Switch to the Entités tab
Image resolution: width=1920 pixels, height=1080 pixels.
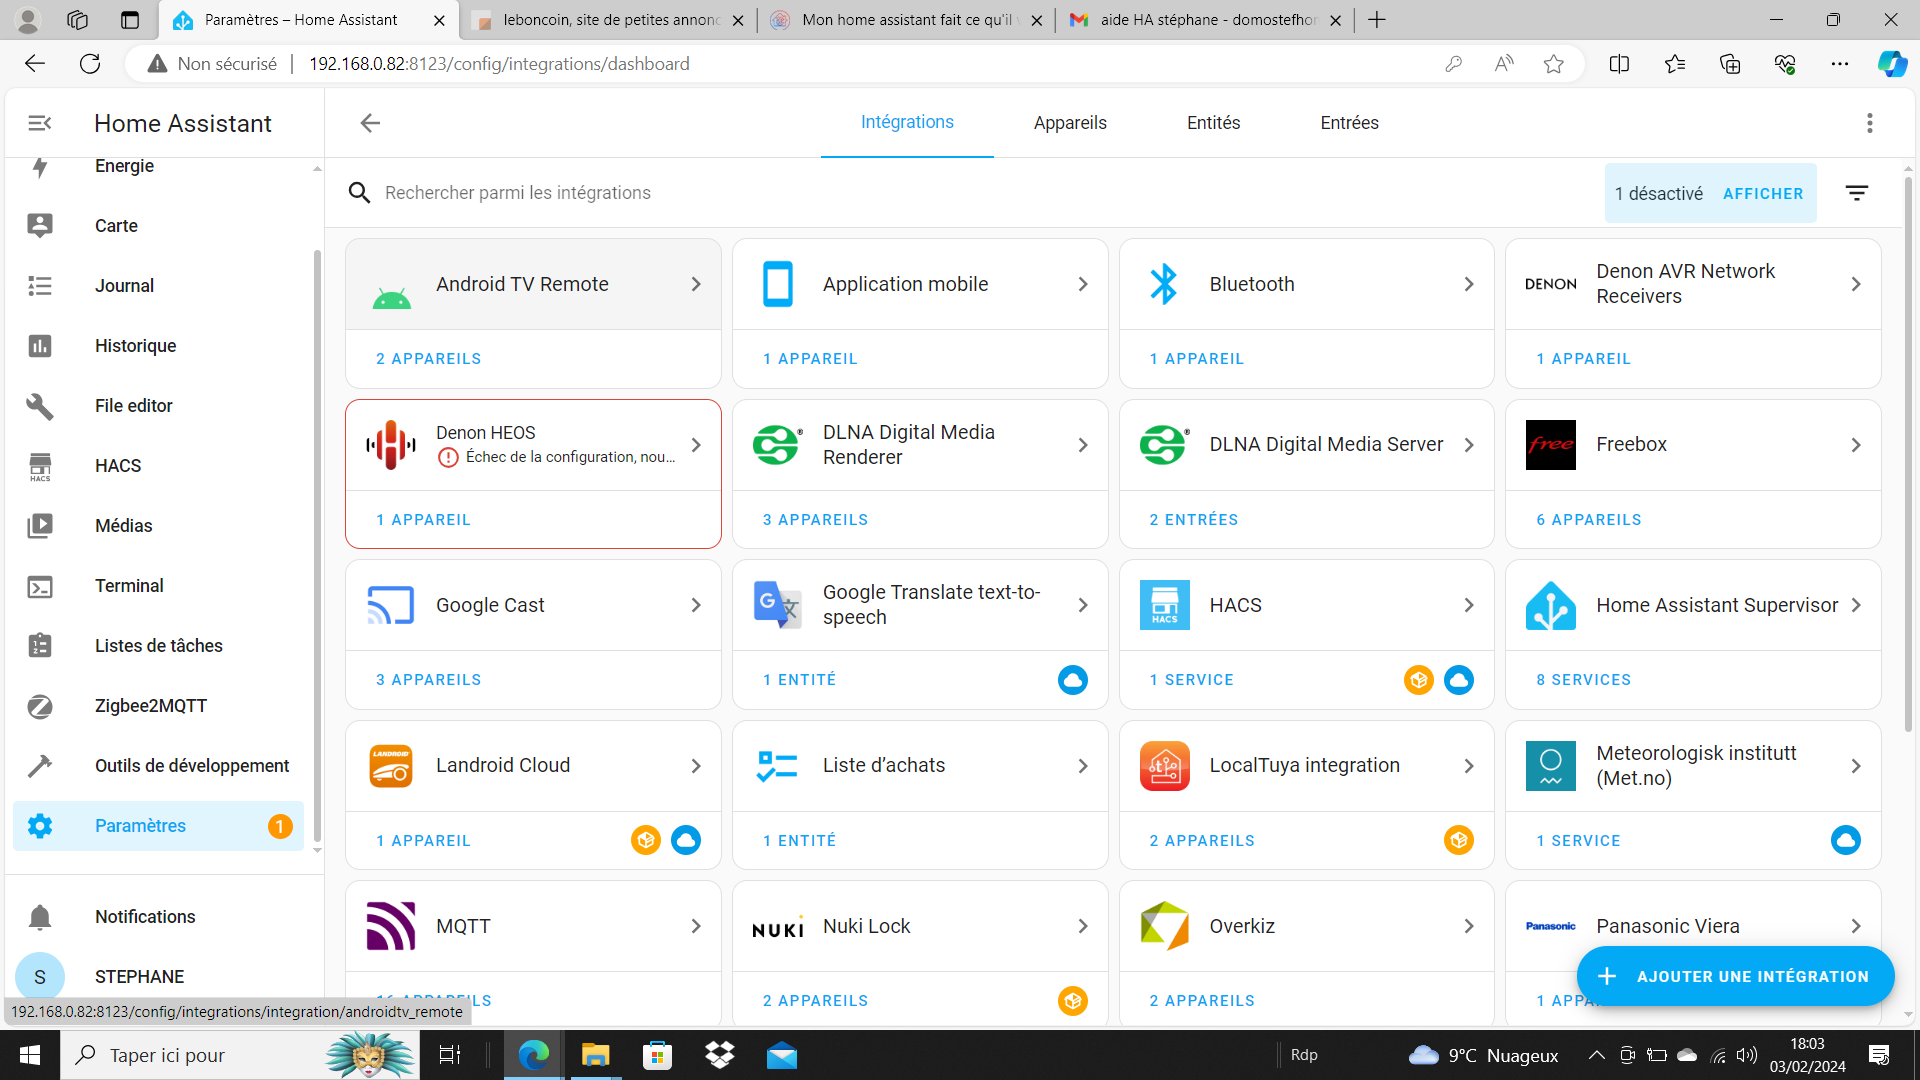pos(1213,123)
